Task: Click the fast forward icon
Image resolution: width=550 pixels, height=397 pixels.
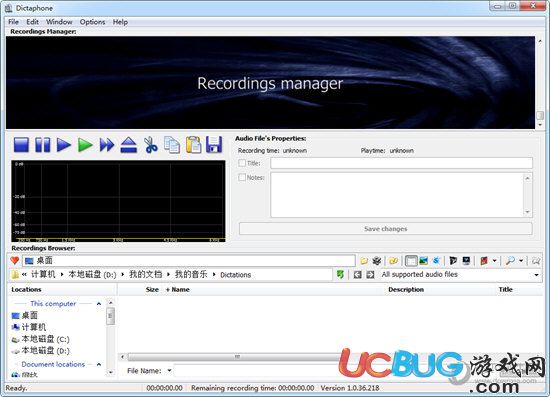Action: [x=107, y=144]
